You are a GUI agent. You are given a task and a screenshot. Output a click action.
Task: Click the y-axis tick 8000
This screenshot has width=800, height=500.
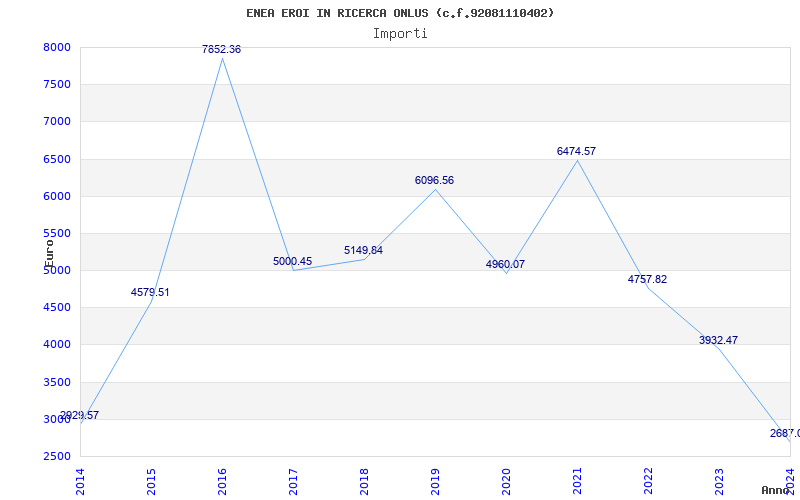57,47
